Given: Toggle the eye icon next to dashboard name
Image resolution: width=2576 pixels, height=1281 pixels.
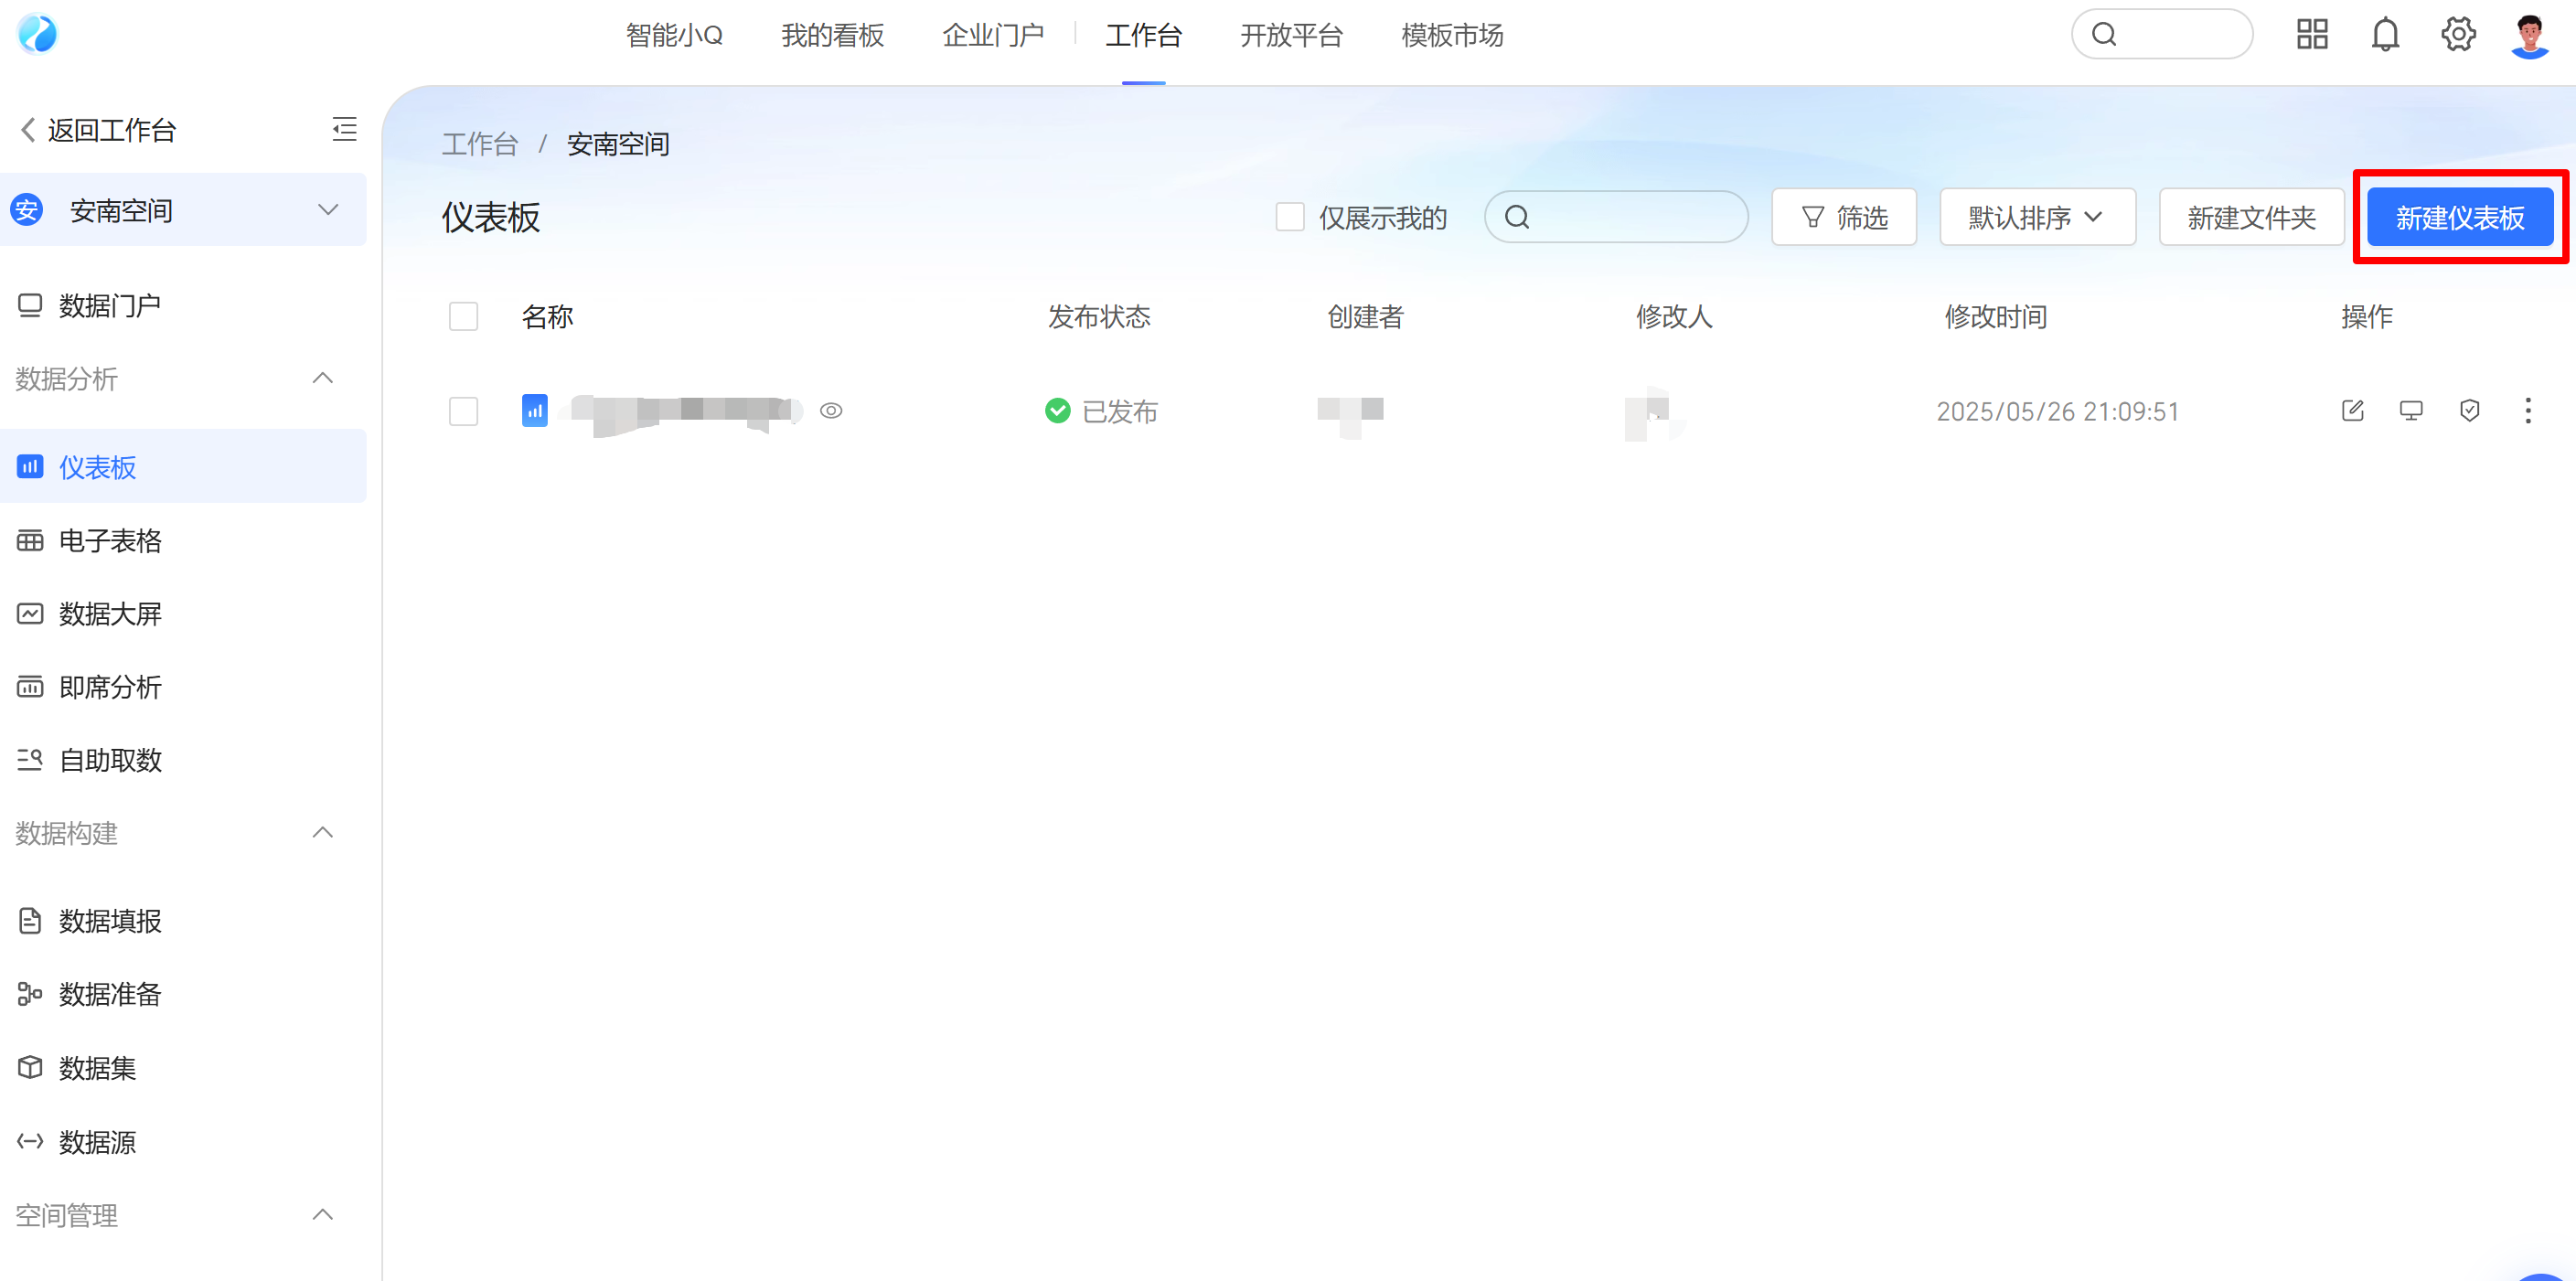Looking at the screenshot, I should (x=830, y=411).
